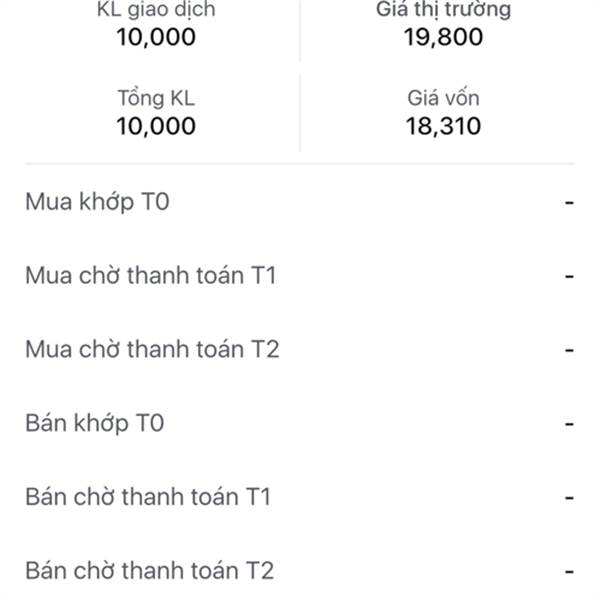Viewport: 600px width, 600px height.
Task: Select the Tổng KL label
Action: 156,98
